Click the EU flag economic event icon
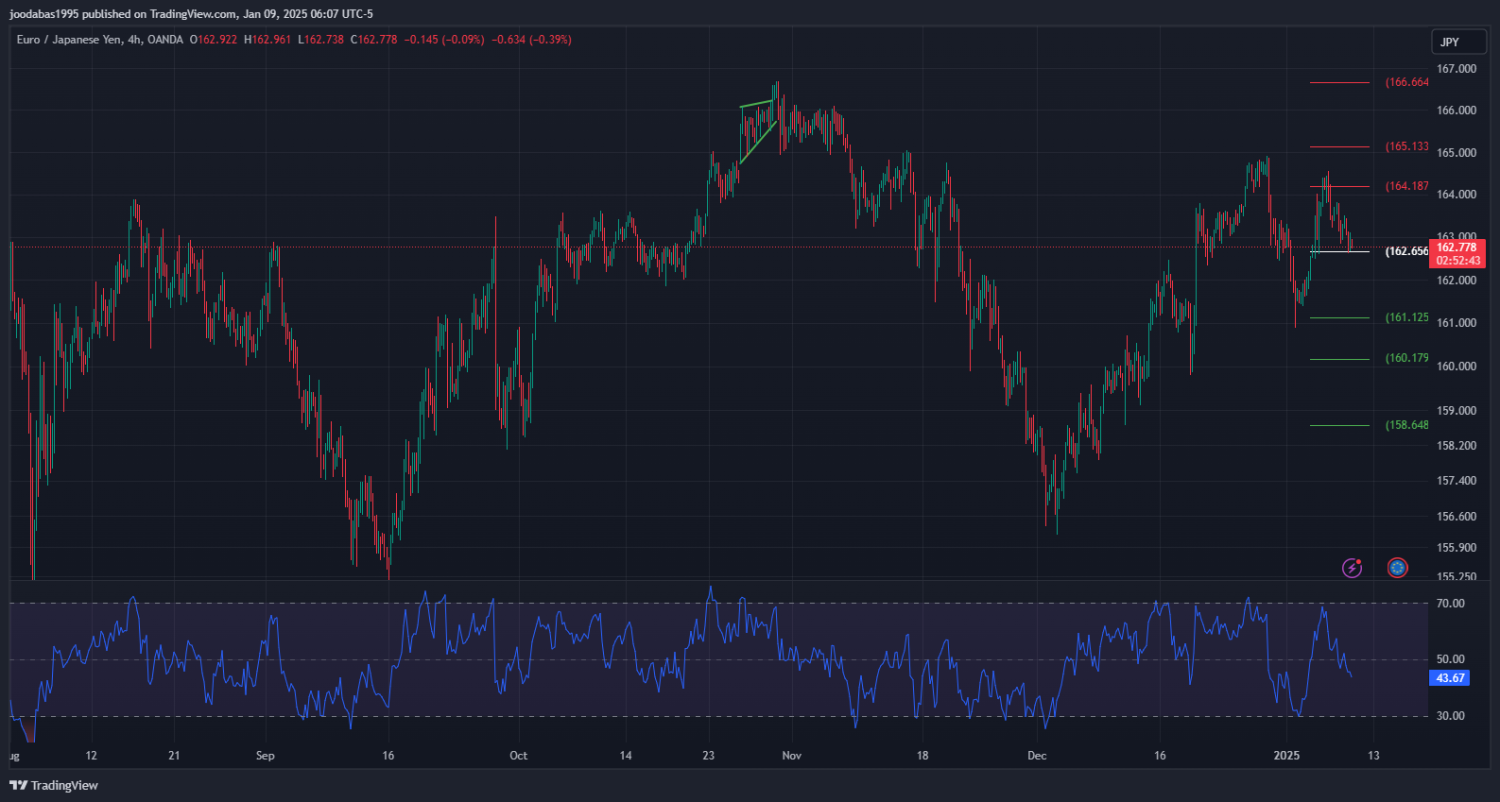1500x802 pixels. click(1397, 568)
